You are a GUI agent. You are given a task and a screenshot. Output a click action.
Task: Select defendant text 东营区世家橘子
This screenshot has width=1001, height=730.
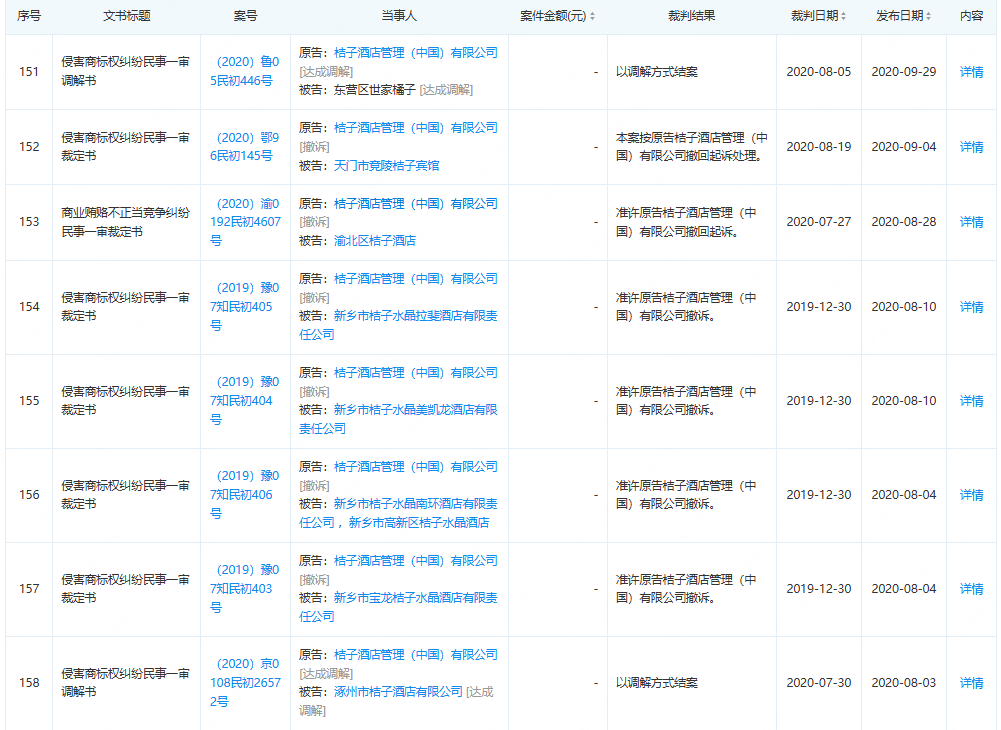point(375,90)
